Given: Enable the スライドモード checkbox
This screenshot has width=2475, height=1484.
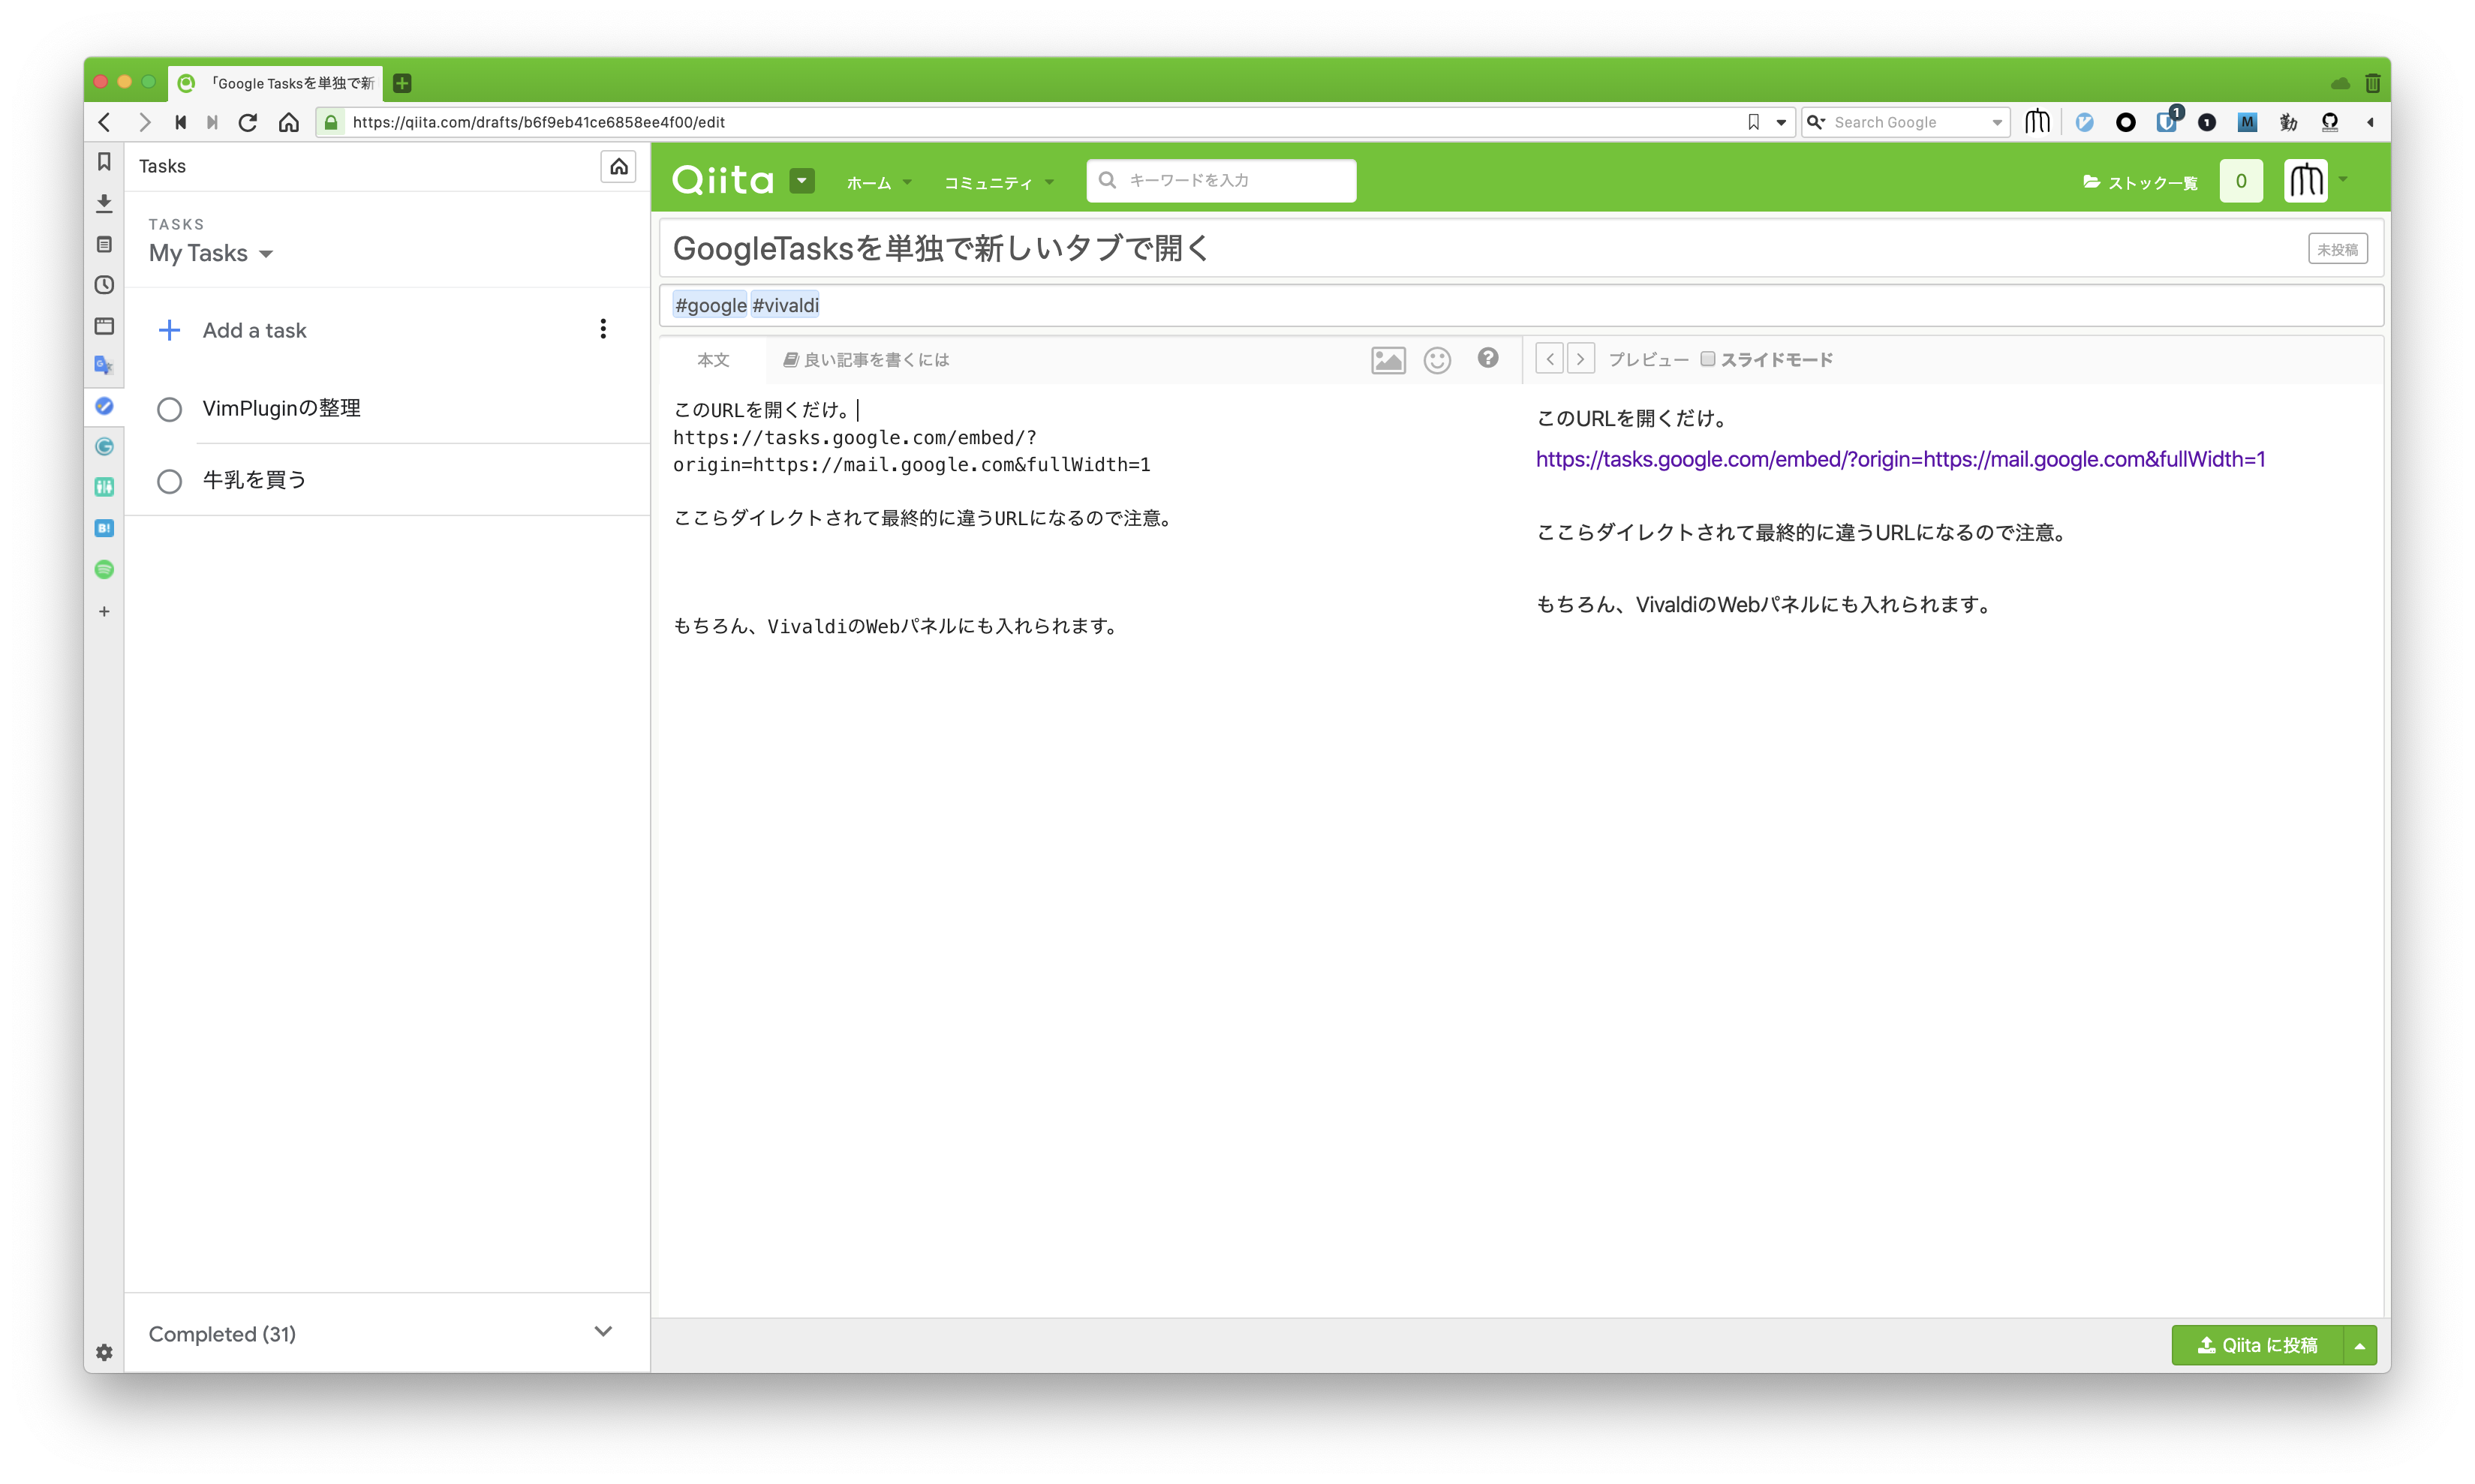Looking at the screenshot, I should pyautogui.click(x=1707, y=359).
